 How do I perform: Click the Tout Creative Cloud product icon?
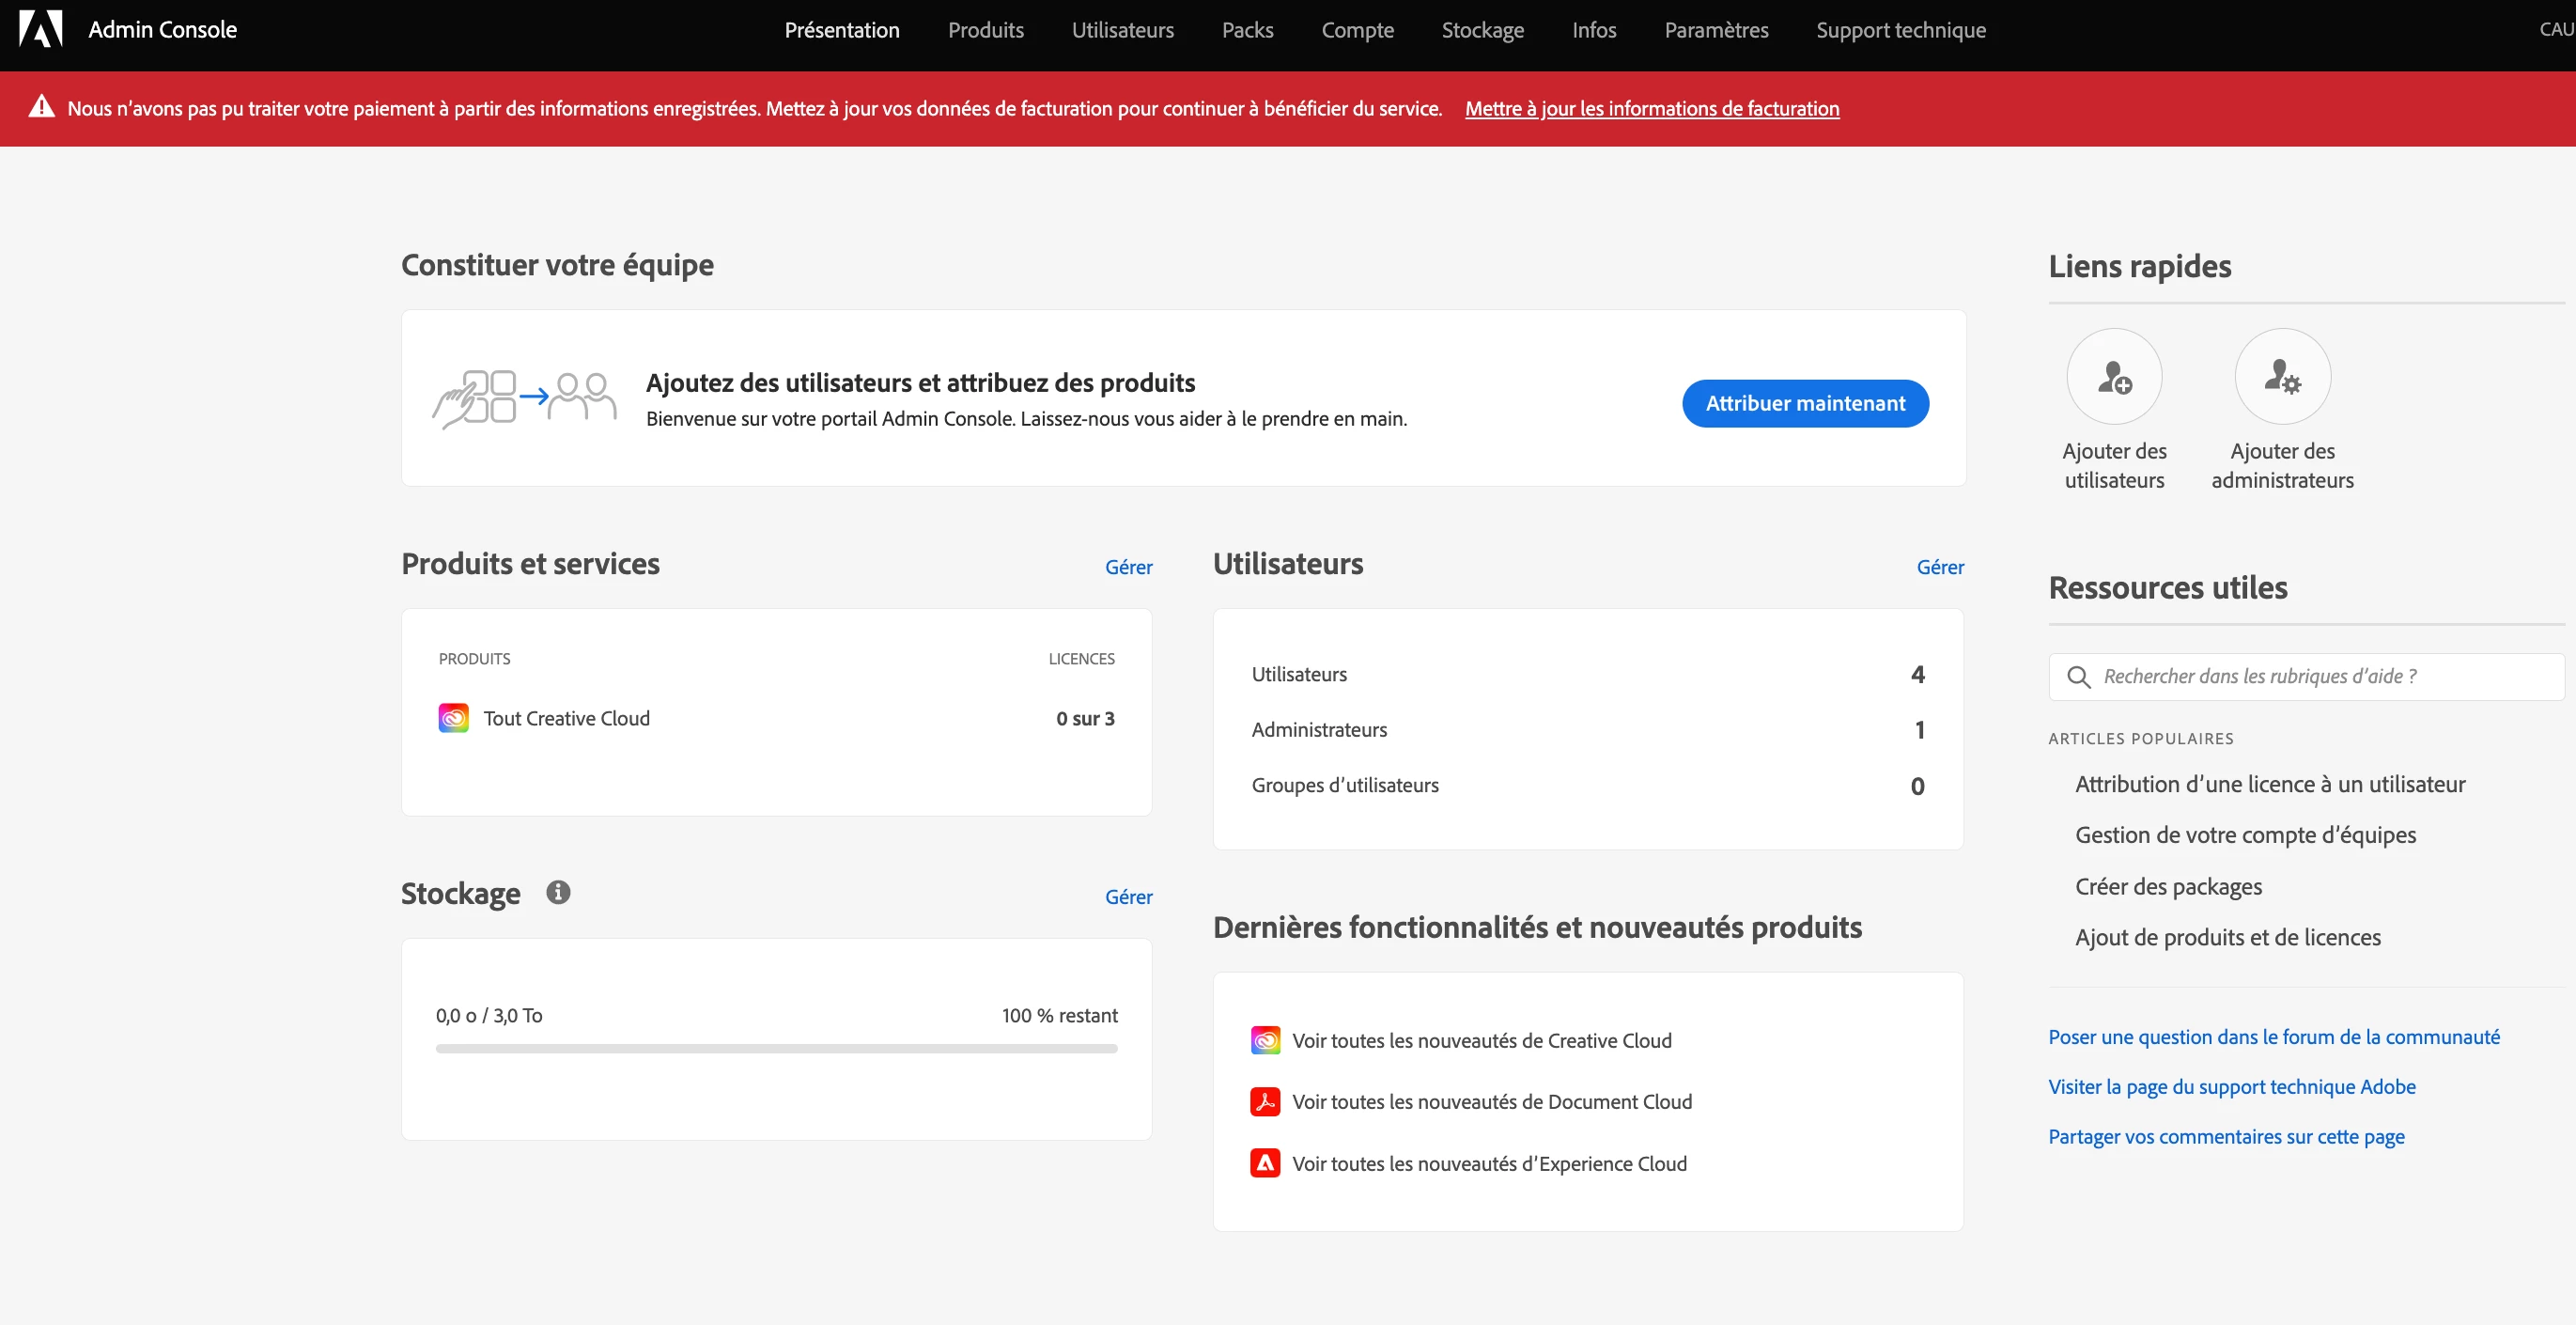coord(453,718)
